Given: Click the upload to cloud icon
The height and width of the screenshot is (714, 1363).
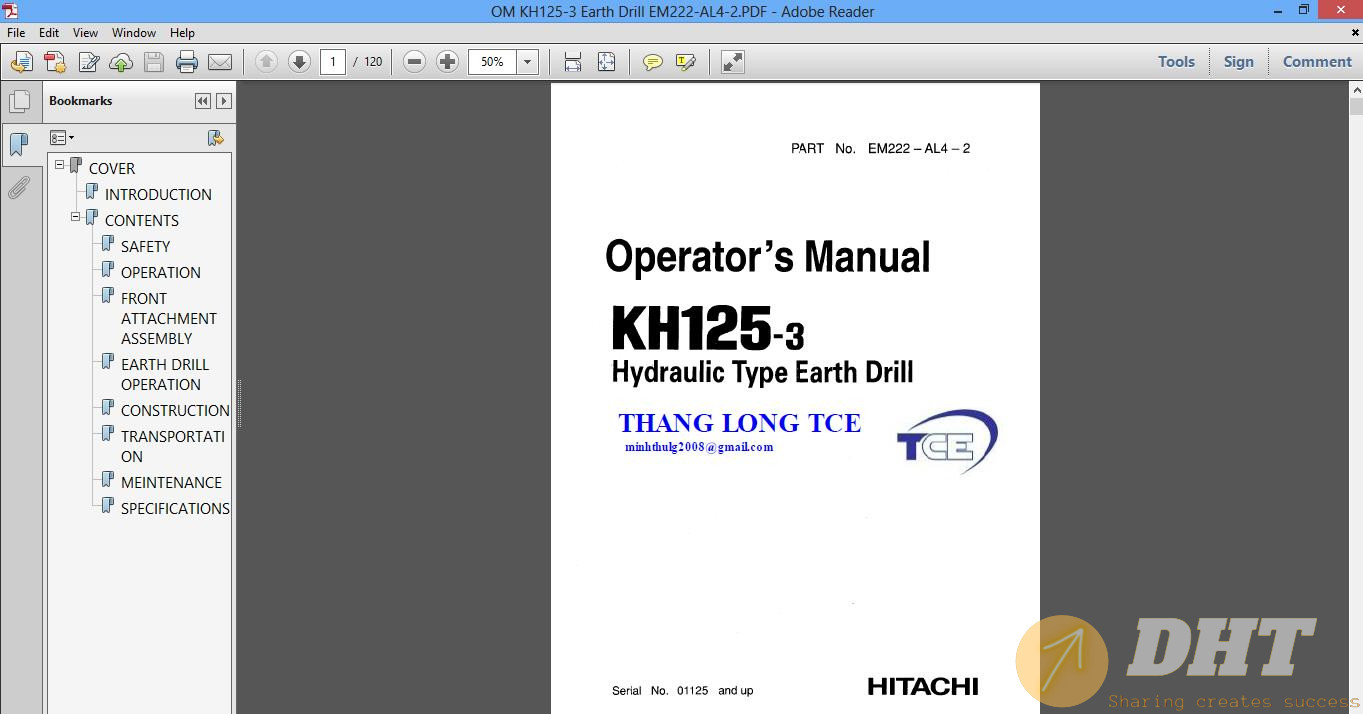Looking at the screenshot, I should [121, 62].
